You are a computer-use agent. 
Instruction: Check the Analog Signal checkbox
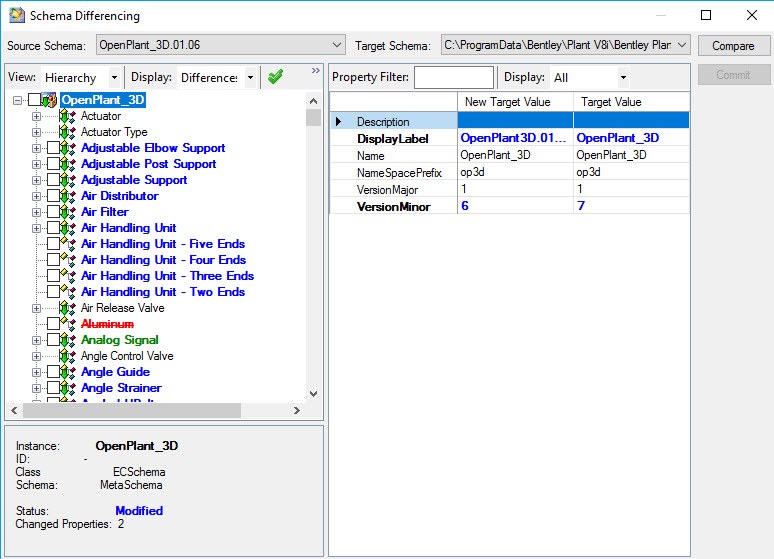53,340
